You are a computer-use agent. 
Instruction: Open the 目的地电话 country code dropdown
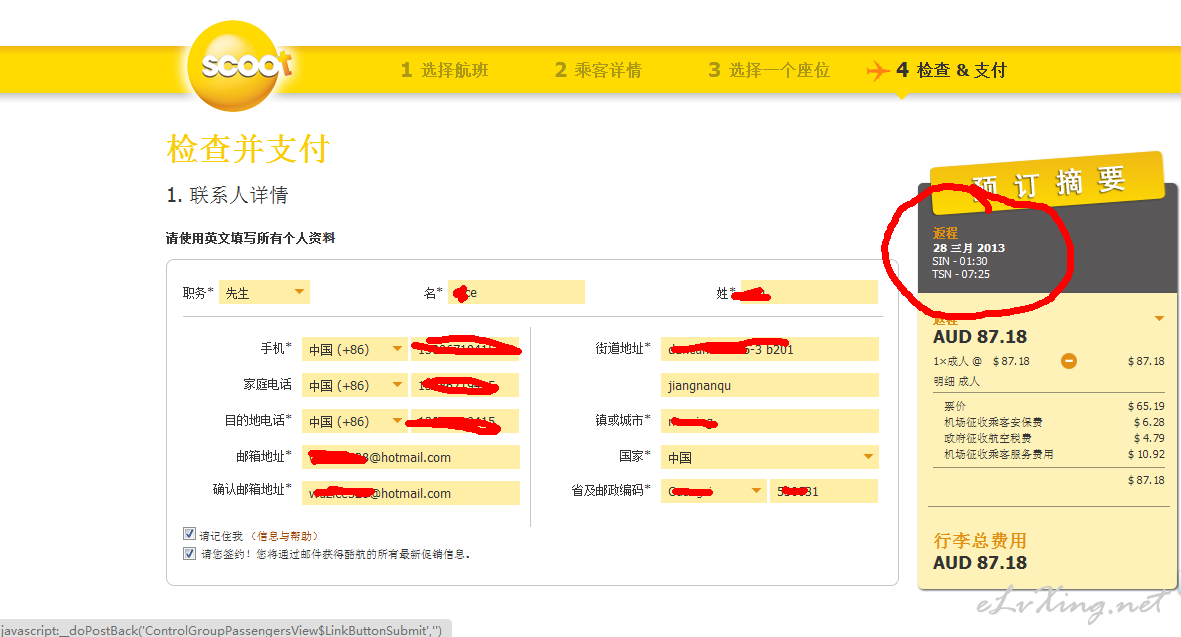click(x=355, y=421)
